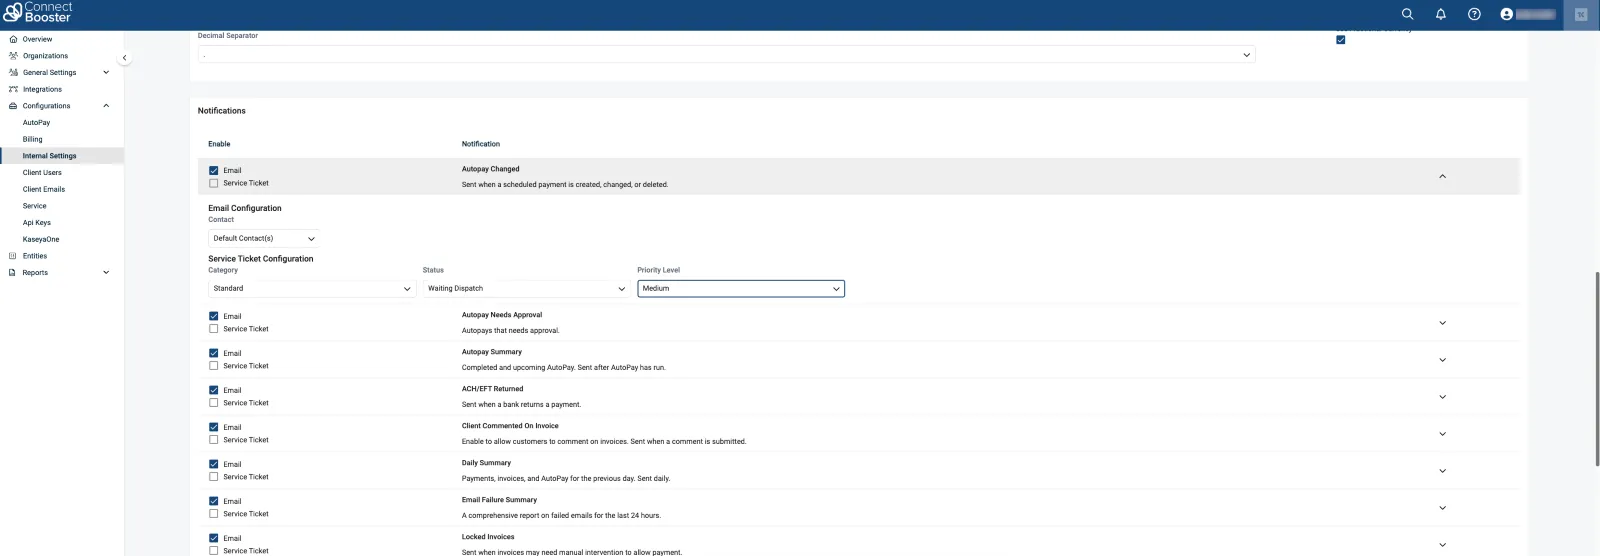
Task: Click the Connect Booster logo
Action: 38,12
